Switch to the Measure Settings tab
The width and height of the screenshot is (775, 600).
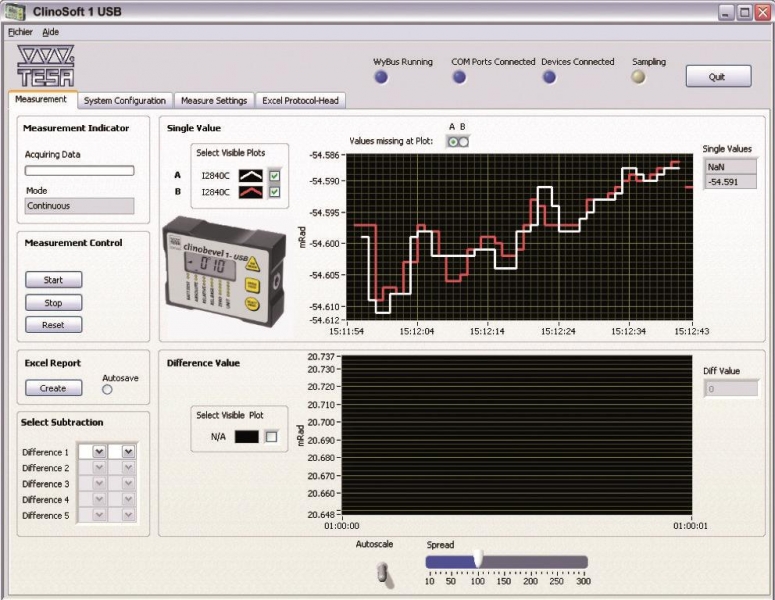pyautogui.click(x=214, y=100)
